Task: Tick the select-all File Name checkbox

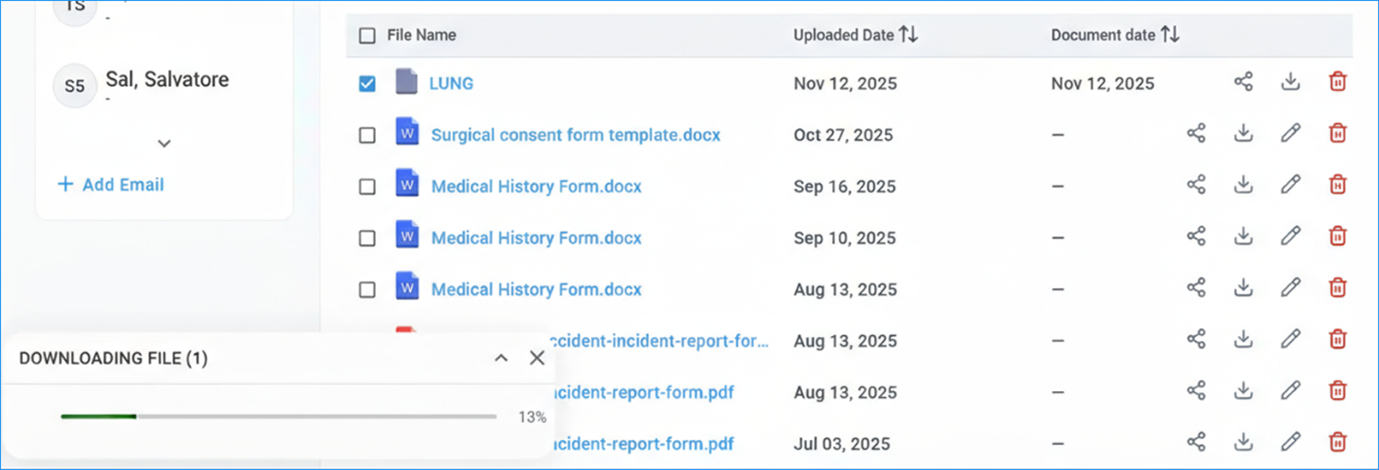Action: tap(367, 36)
